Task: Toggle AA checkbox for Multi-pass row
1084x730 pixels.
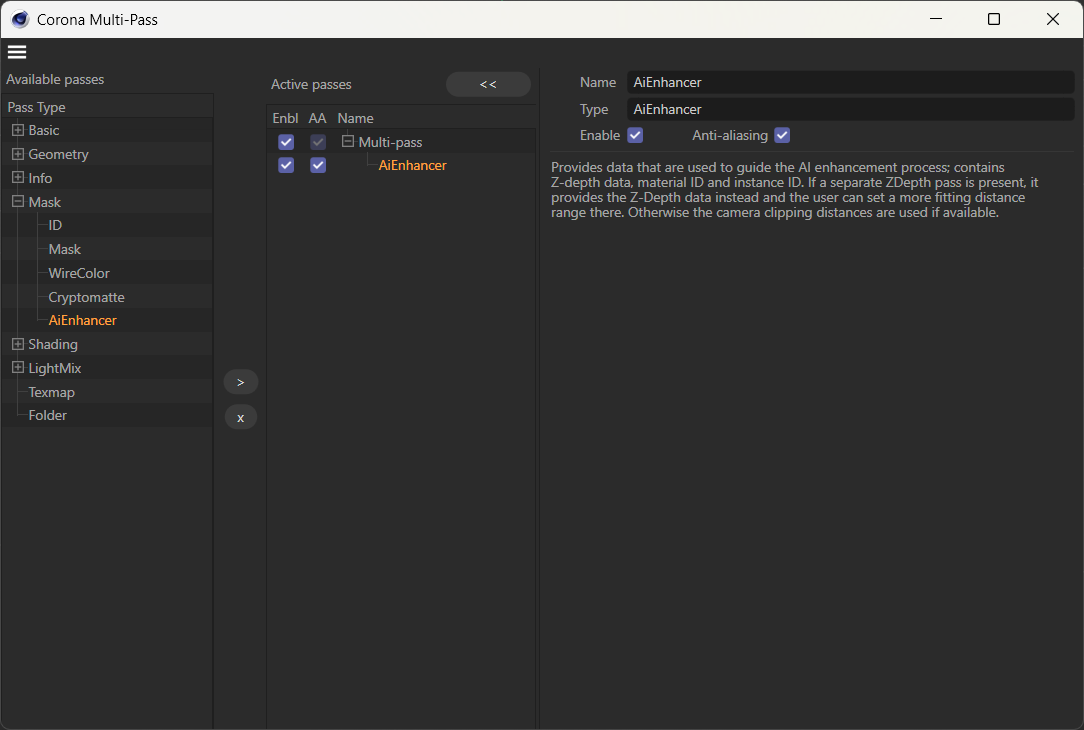Action: coord(317,142)
